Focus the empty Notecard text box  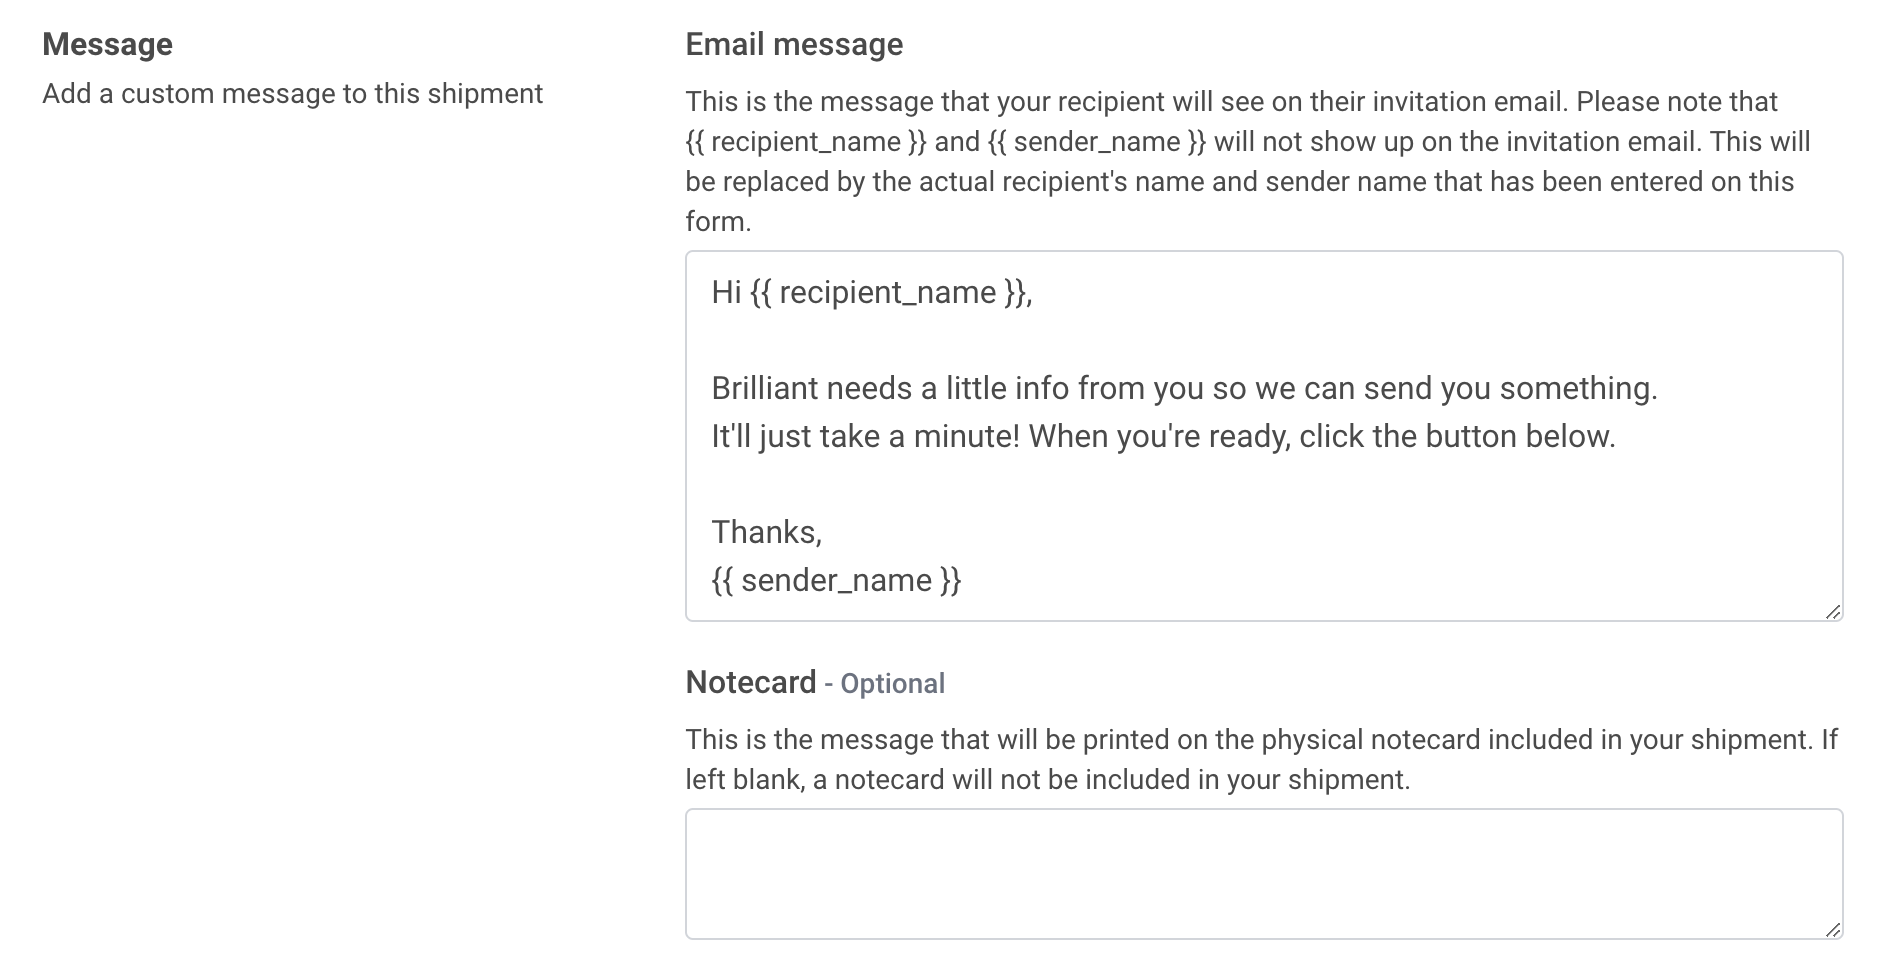[x=1264, y=874]
